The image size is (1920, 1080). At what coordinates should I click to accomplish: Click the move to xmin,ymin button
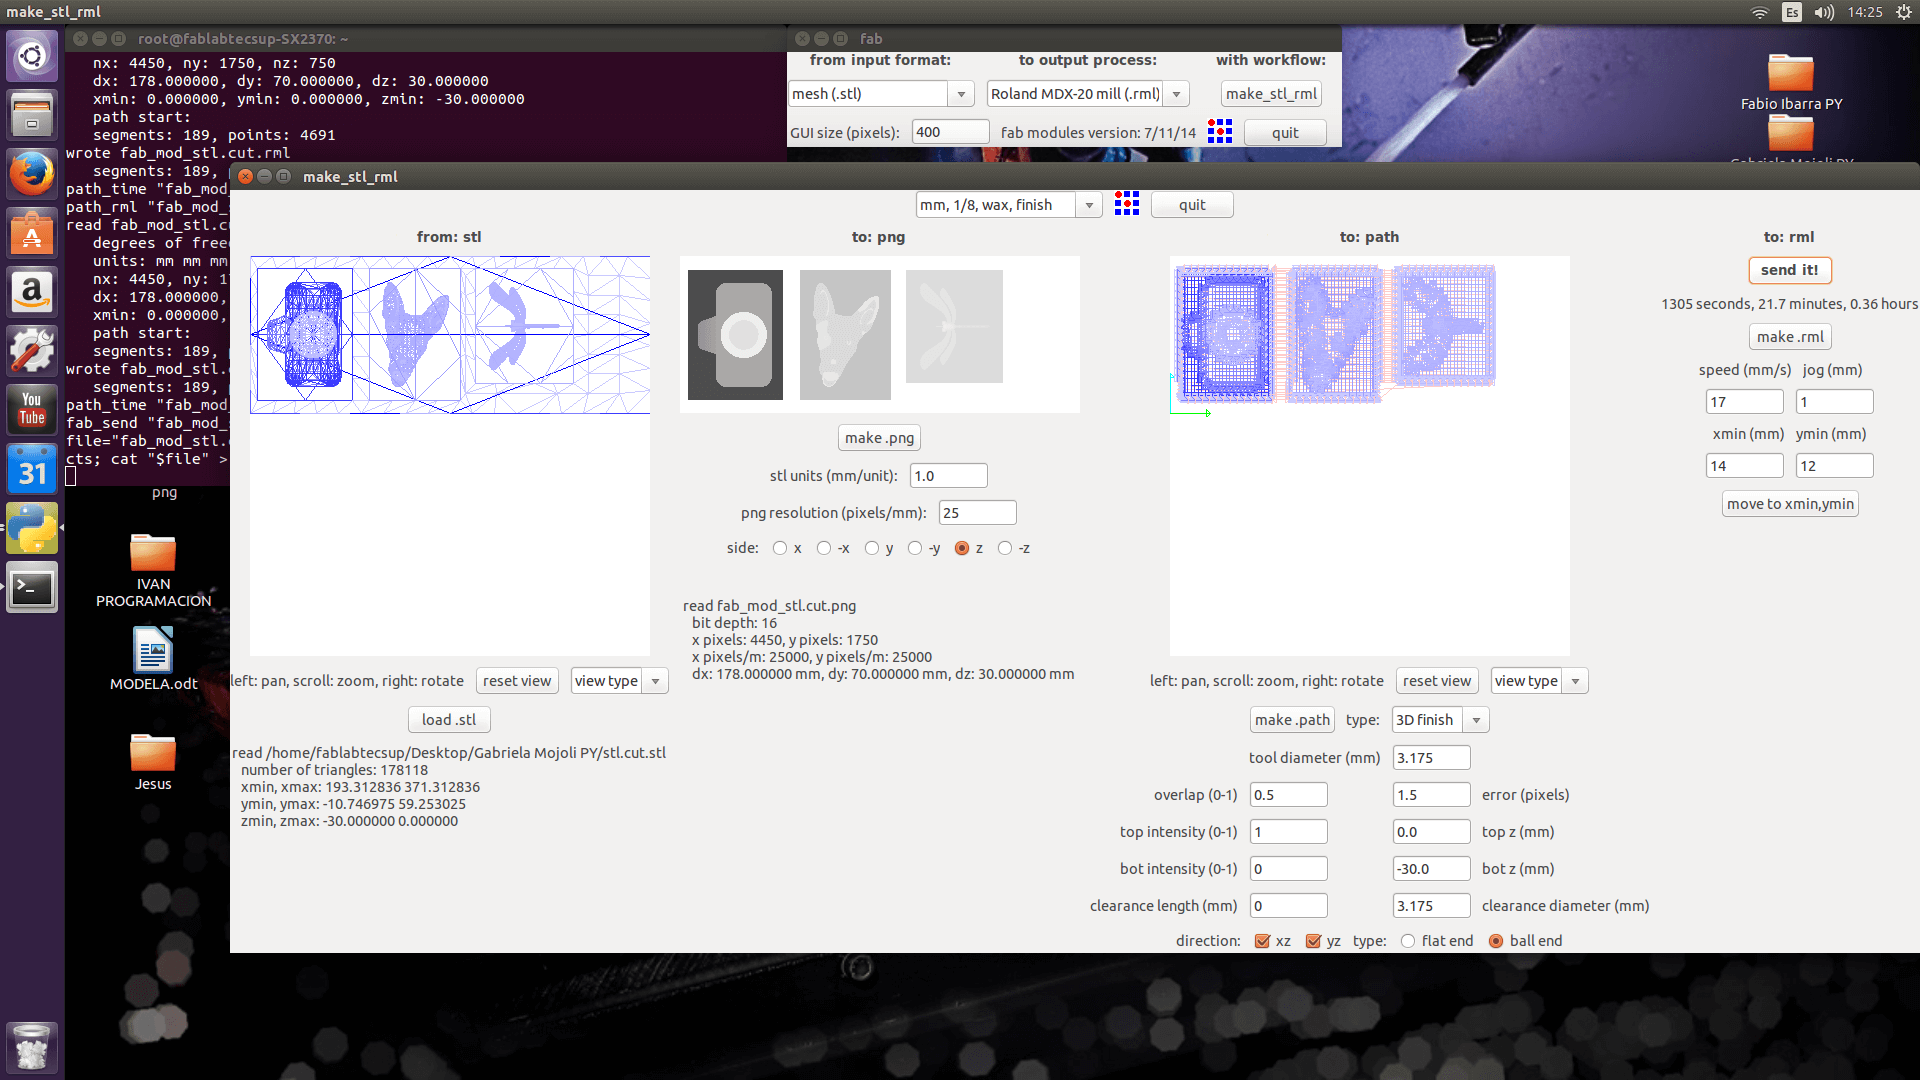tap(1790, 504)
